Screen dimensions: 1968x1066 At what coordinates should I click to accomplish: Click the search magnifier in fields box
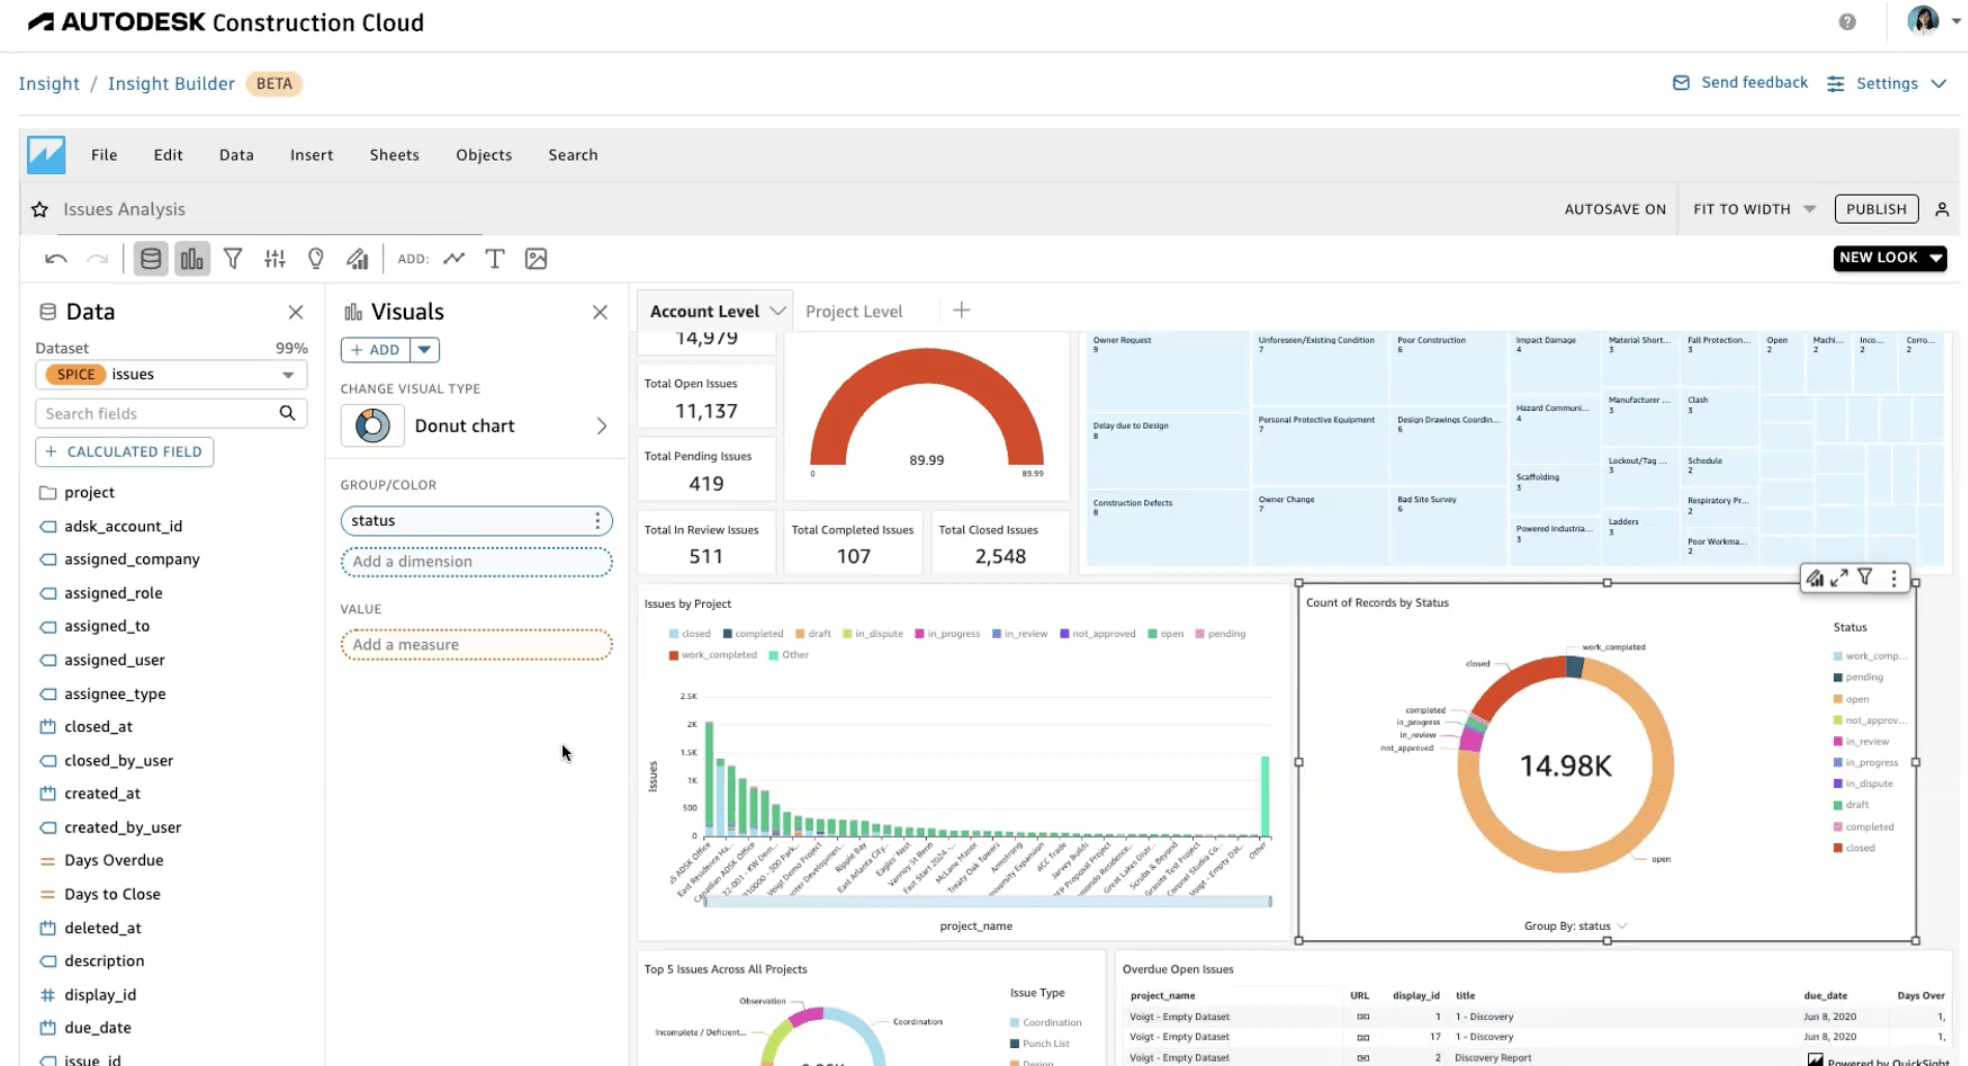(x=287, y=413)
